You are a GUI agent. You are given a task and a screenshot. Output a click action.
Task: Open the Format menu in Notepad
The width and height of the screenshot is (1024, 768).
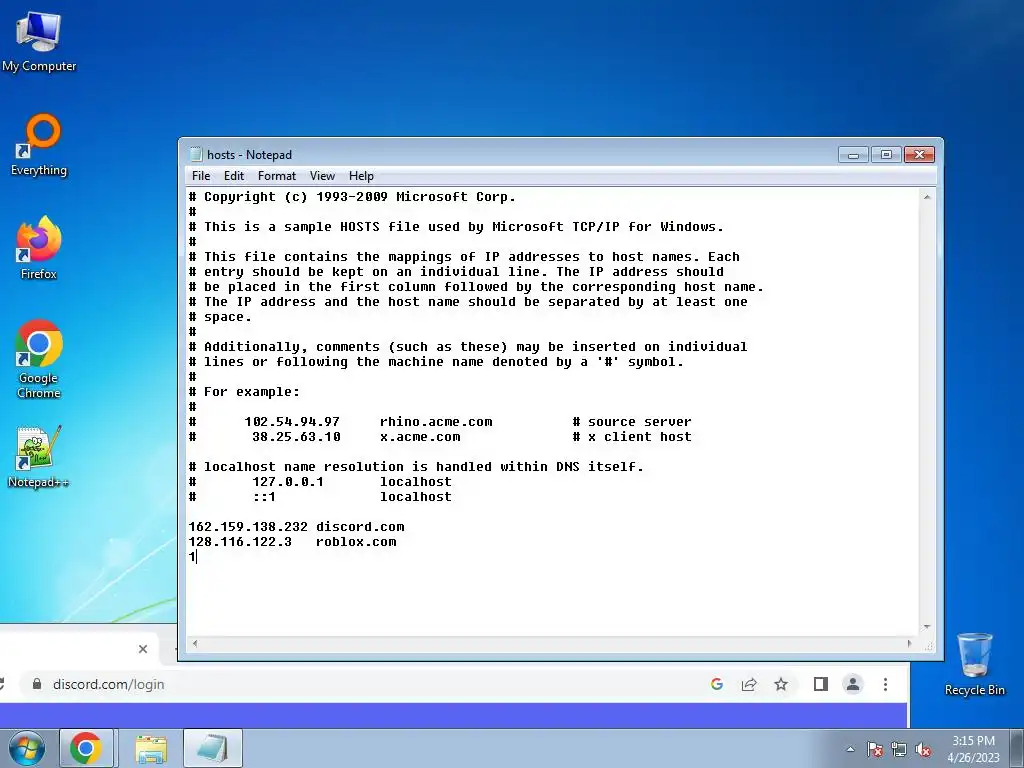click(x=276, y=176)
